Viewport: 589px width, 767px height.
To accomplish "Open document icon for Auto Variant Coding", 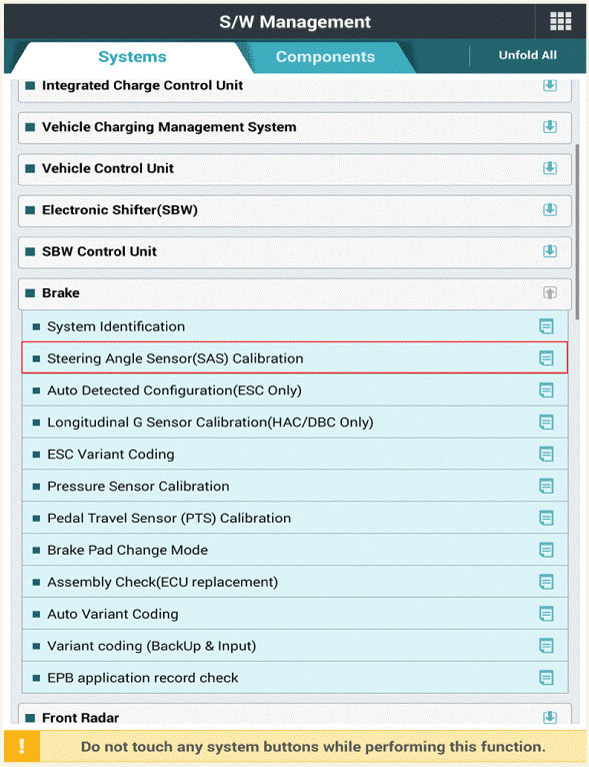I will [x=546, y=613].
